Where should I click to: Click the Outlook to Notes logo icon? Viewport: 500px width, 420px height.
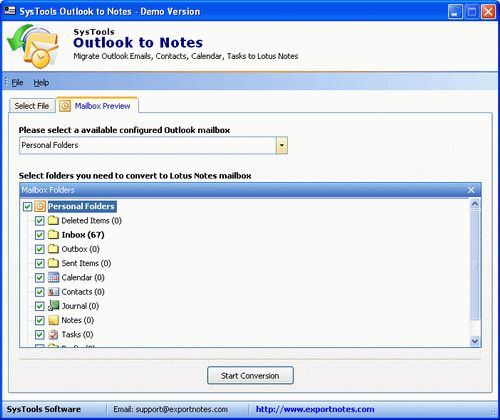[33, 46]
